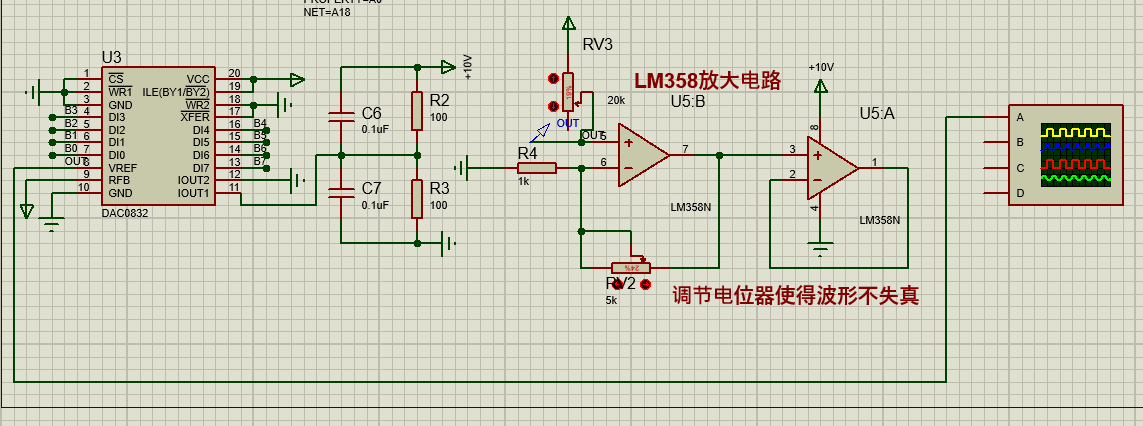Image resolution: width=1143 pixels, height=426 pixels.
Task: Select the ground symbol under DAC GND pin 10
Action: click(51, 225)
